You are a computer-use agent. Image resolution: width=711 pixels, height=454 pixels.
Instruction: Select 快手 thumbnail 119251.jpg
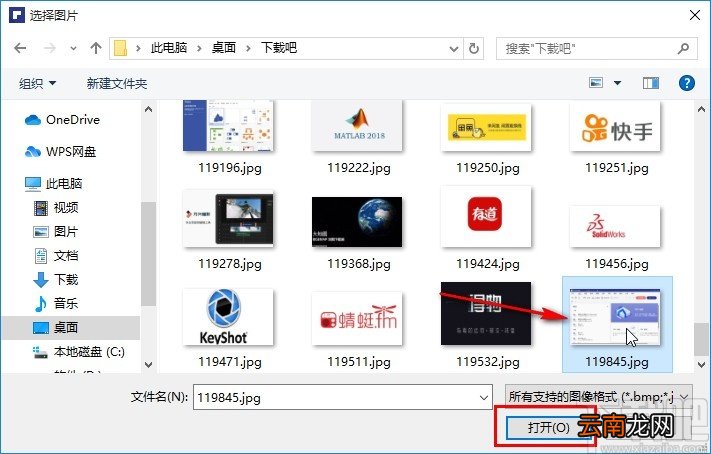click(615, 127)
